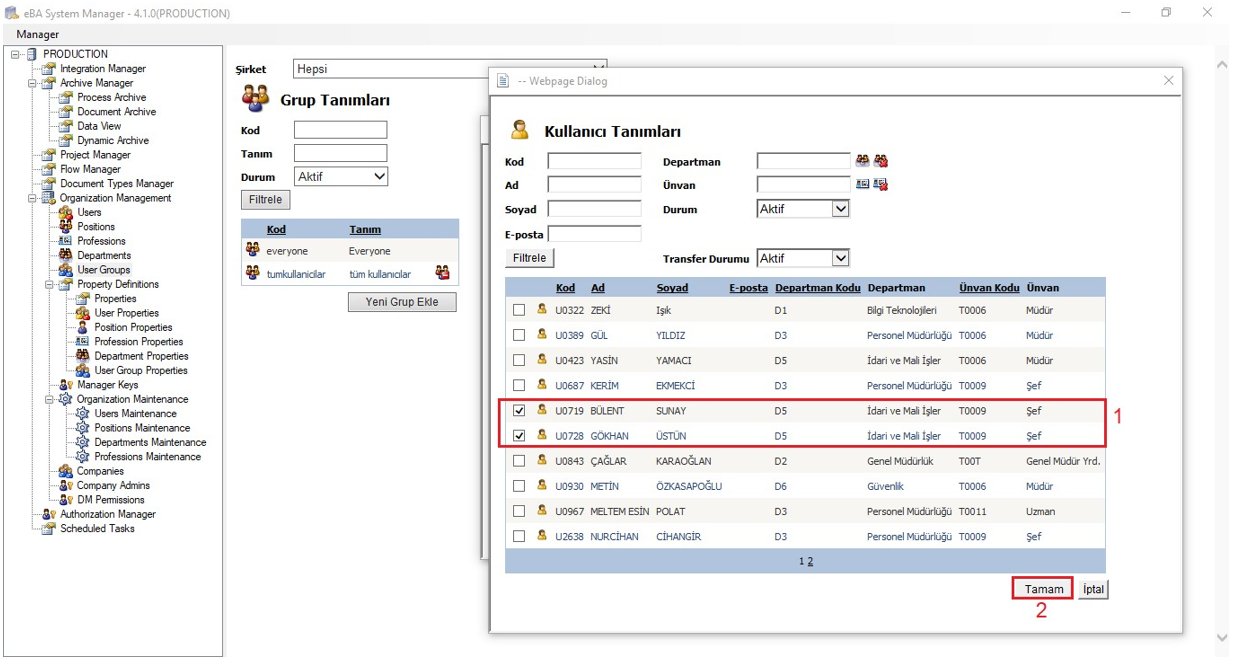1236x659 pixels.
Task: Open Process Archive tree node
Action: coord(111,98)
